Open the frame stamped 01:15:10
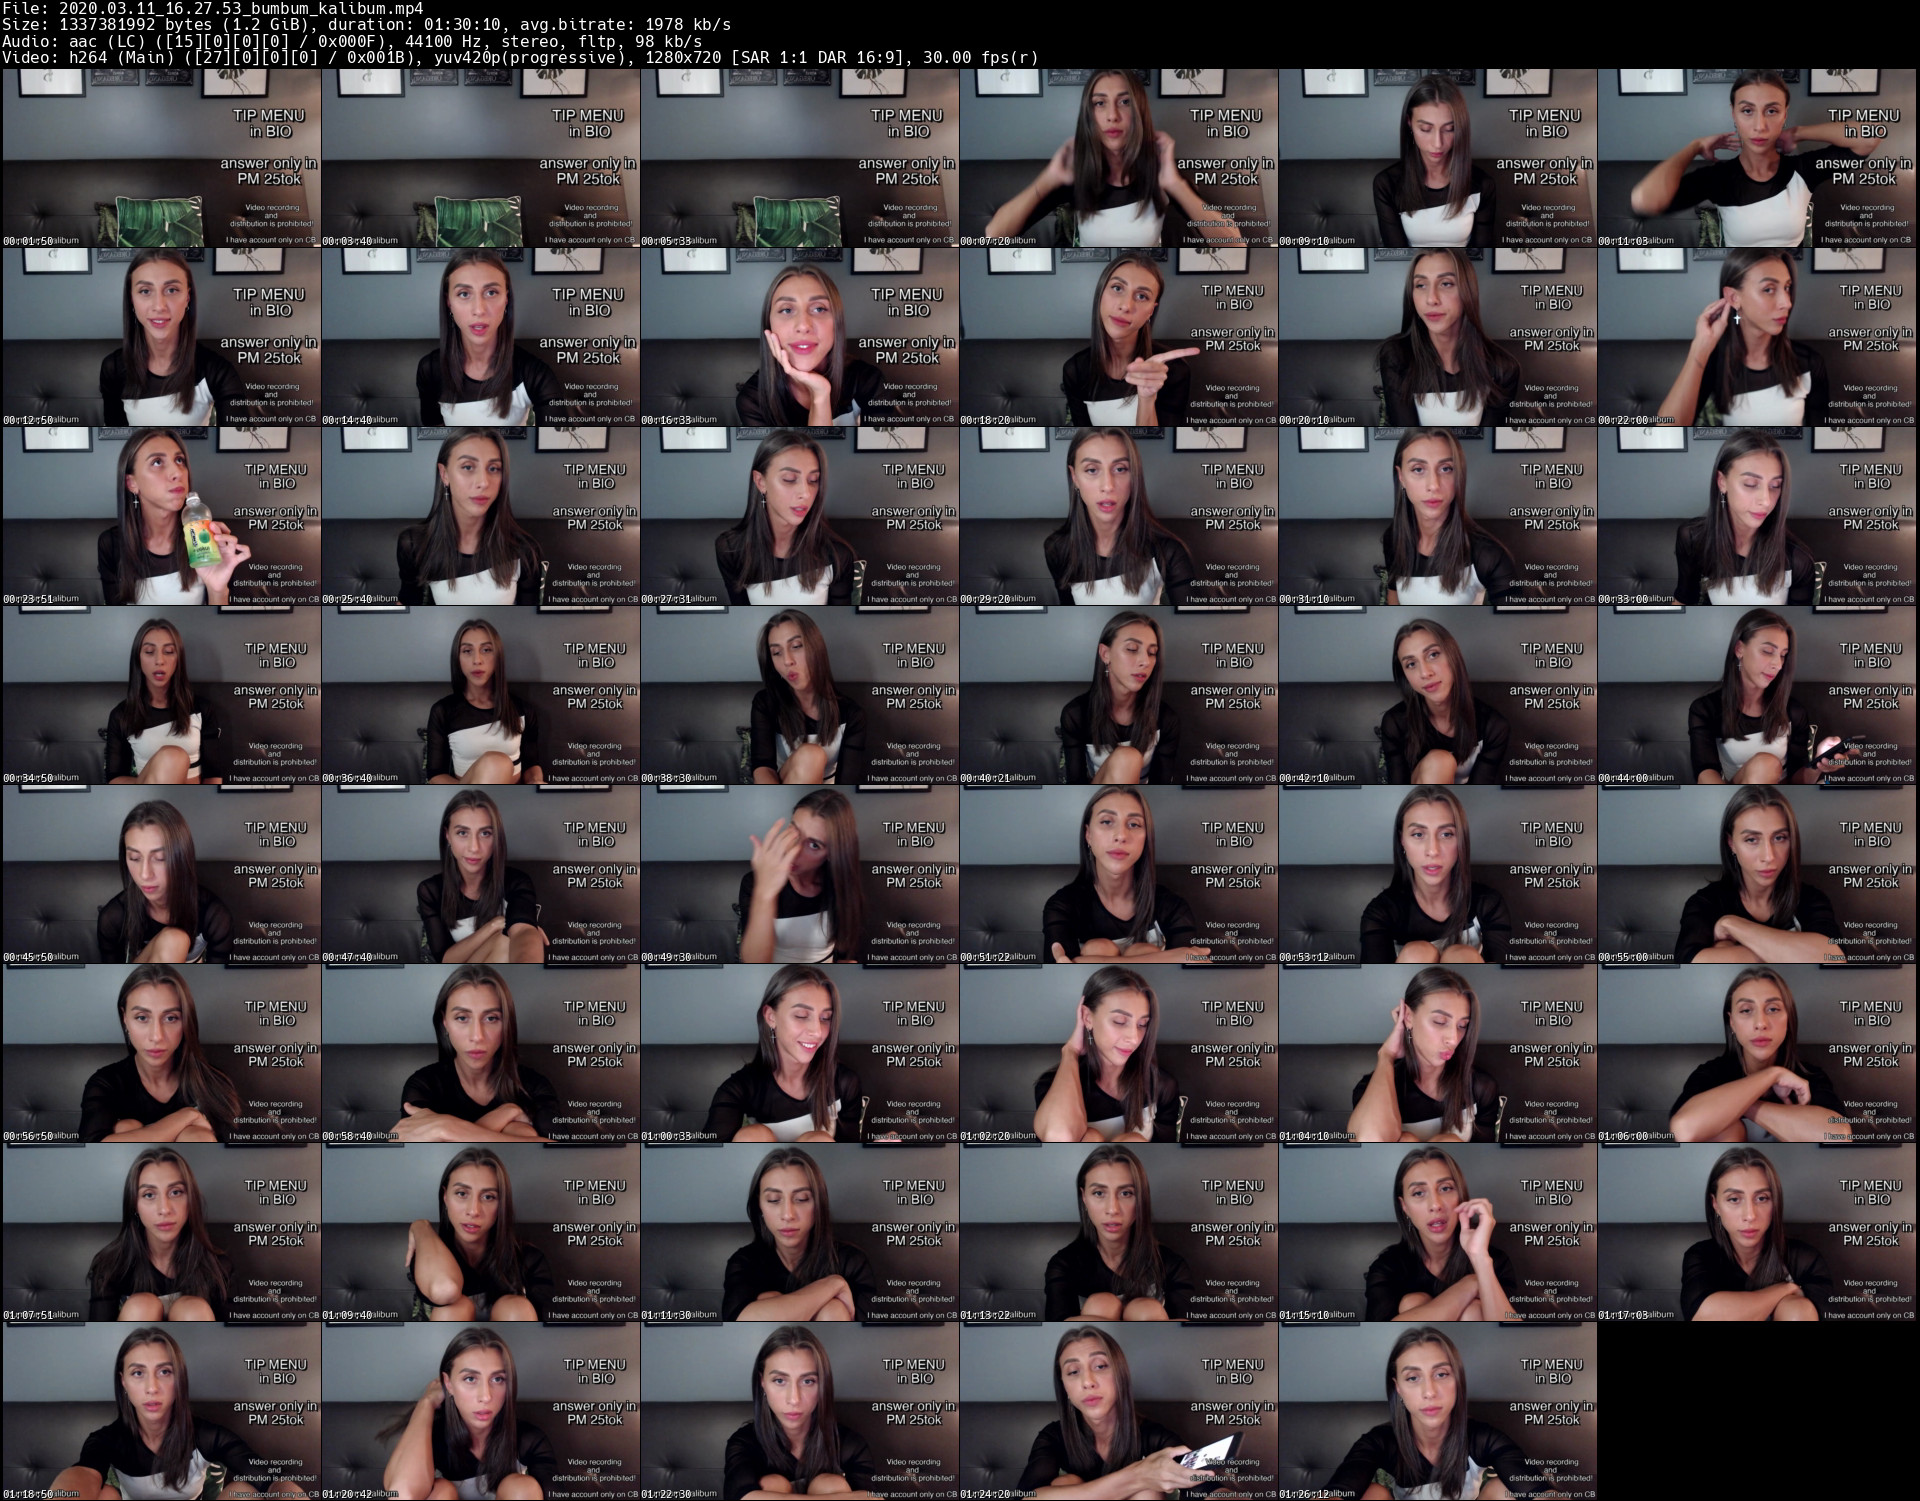Screen dimensions: 1920x1501 (x=1438, y=1232)
